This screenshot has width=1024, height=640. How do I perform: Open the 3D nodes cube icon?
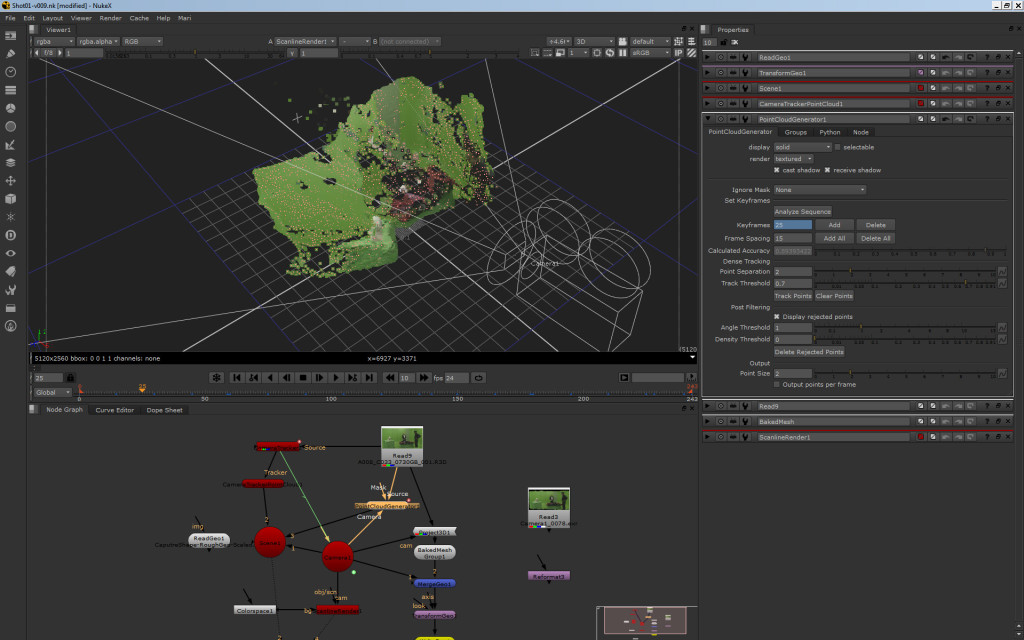coord(11,198)
